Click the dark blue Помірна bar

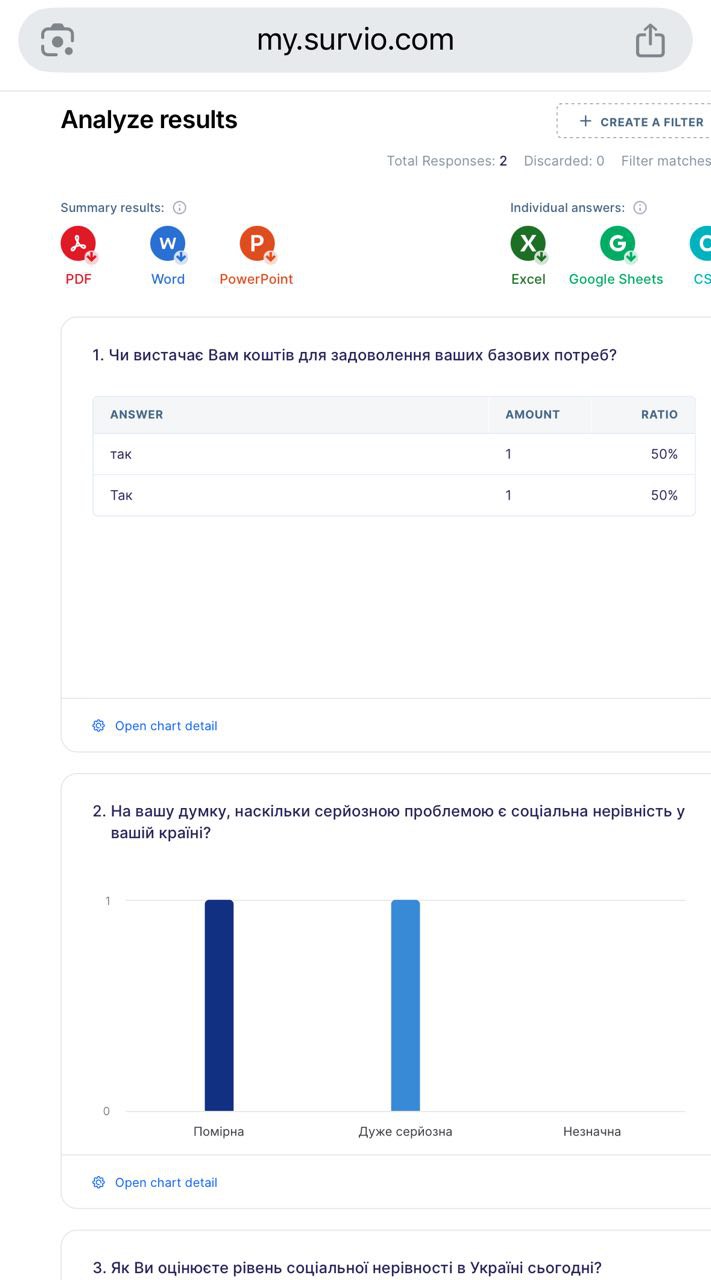(x=219, y=1005)
